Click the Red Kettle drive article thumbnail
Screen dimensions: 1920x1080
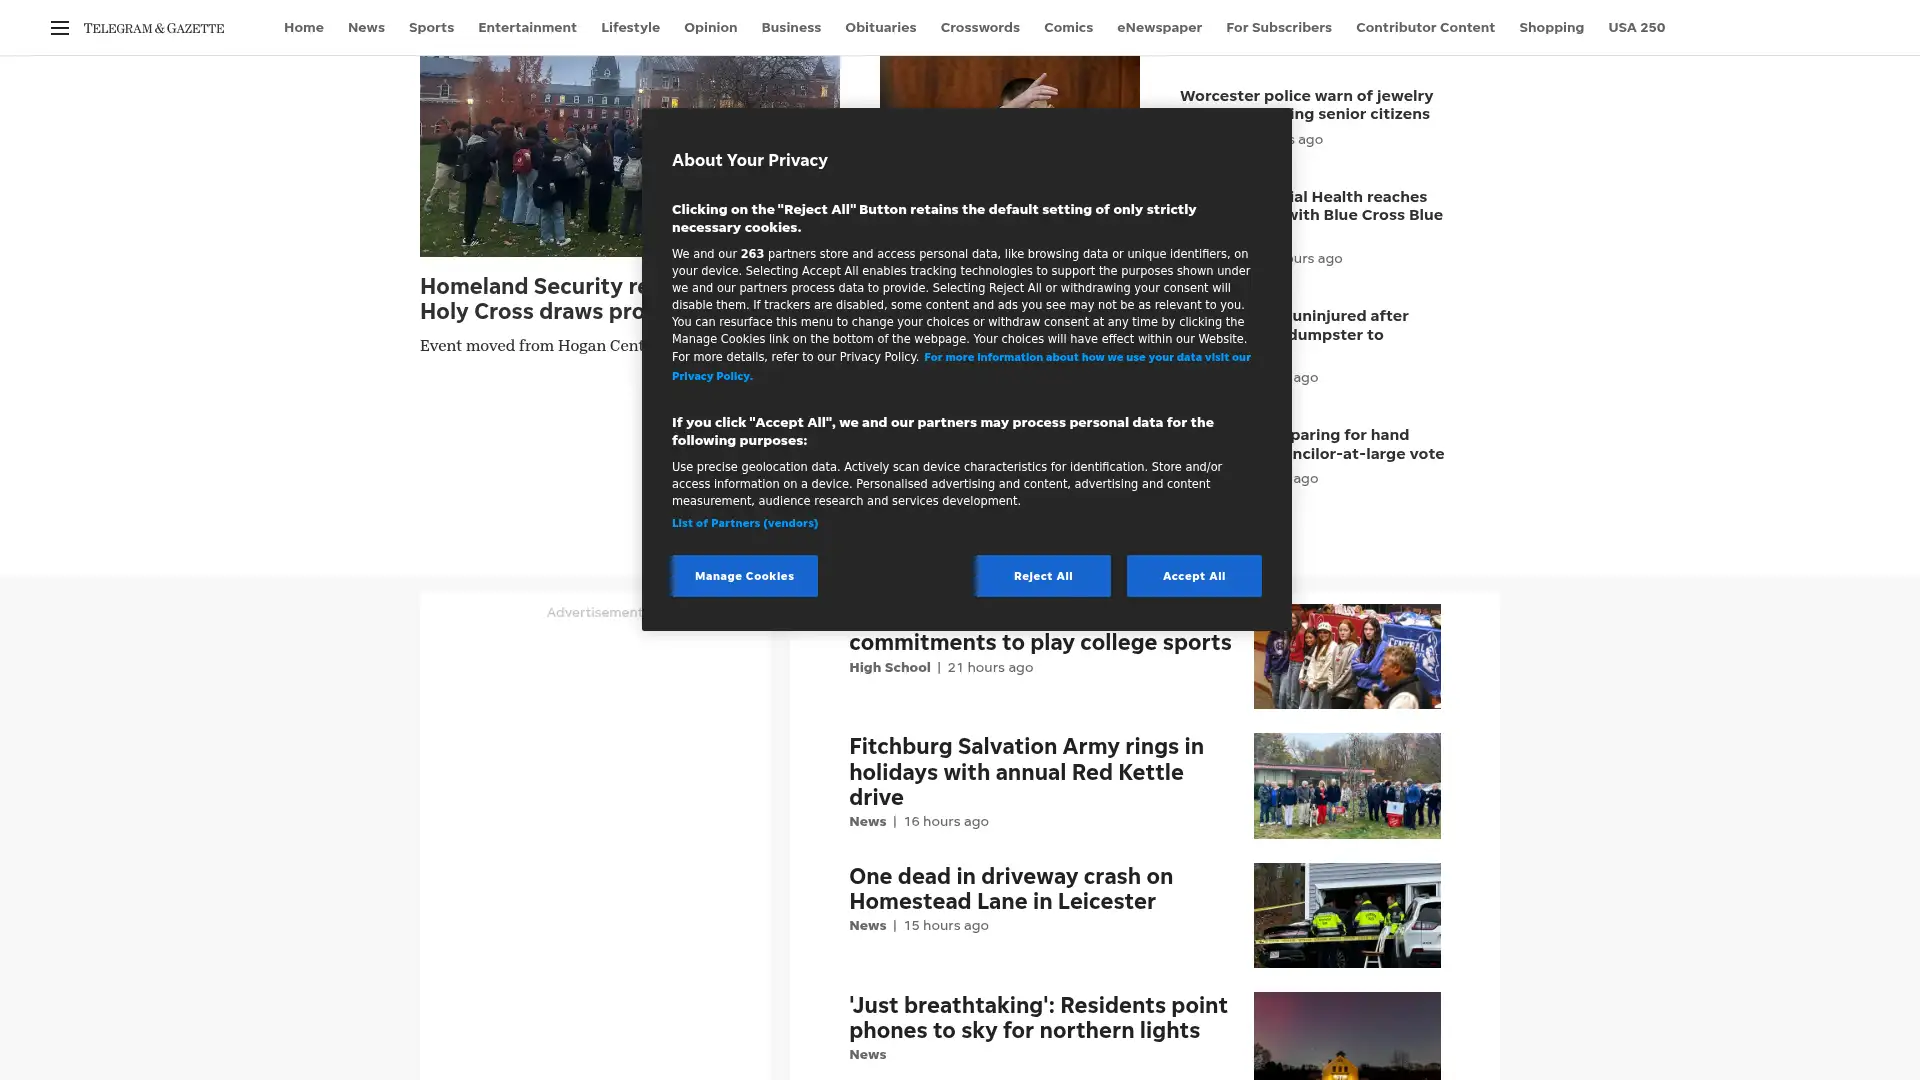pyautogui.click(x=1347, y=785)
